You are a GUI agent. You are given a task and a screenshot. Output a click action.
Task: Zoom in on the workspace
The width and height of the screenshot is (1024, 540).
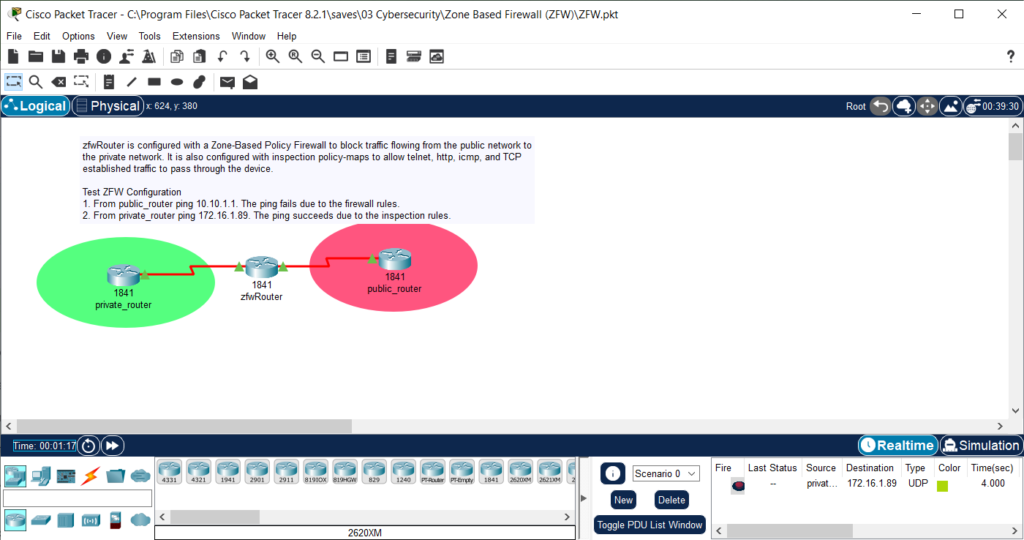click(272, 57)
